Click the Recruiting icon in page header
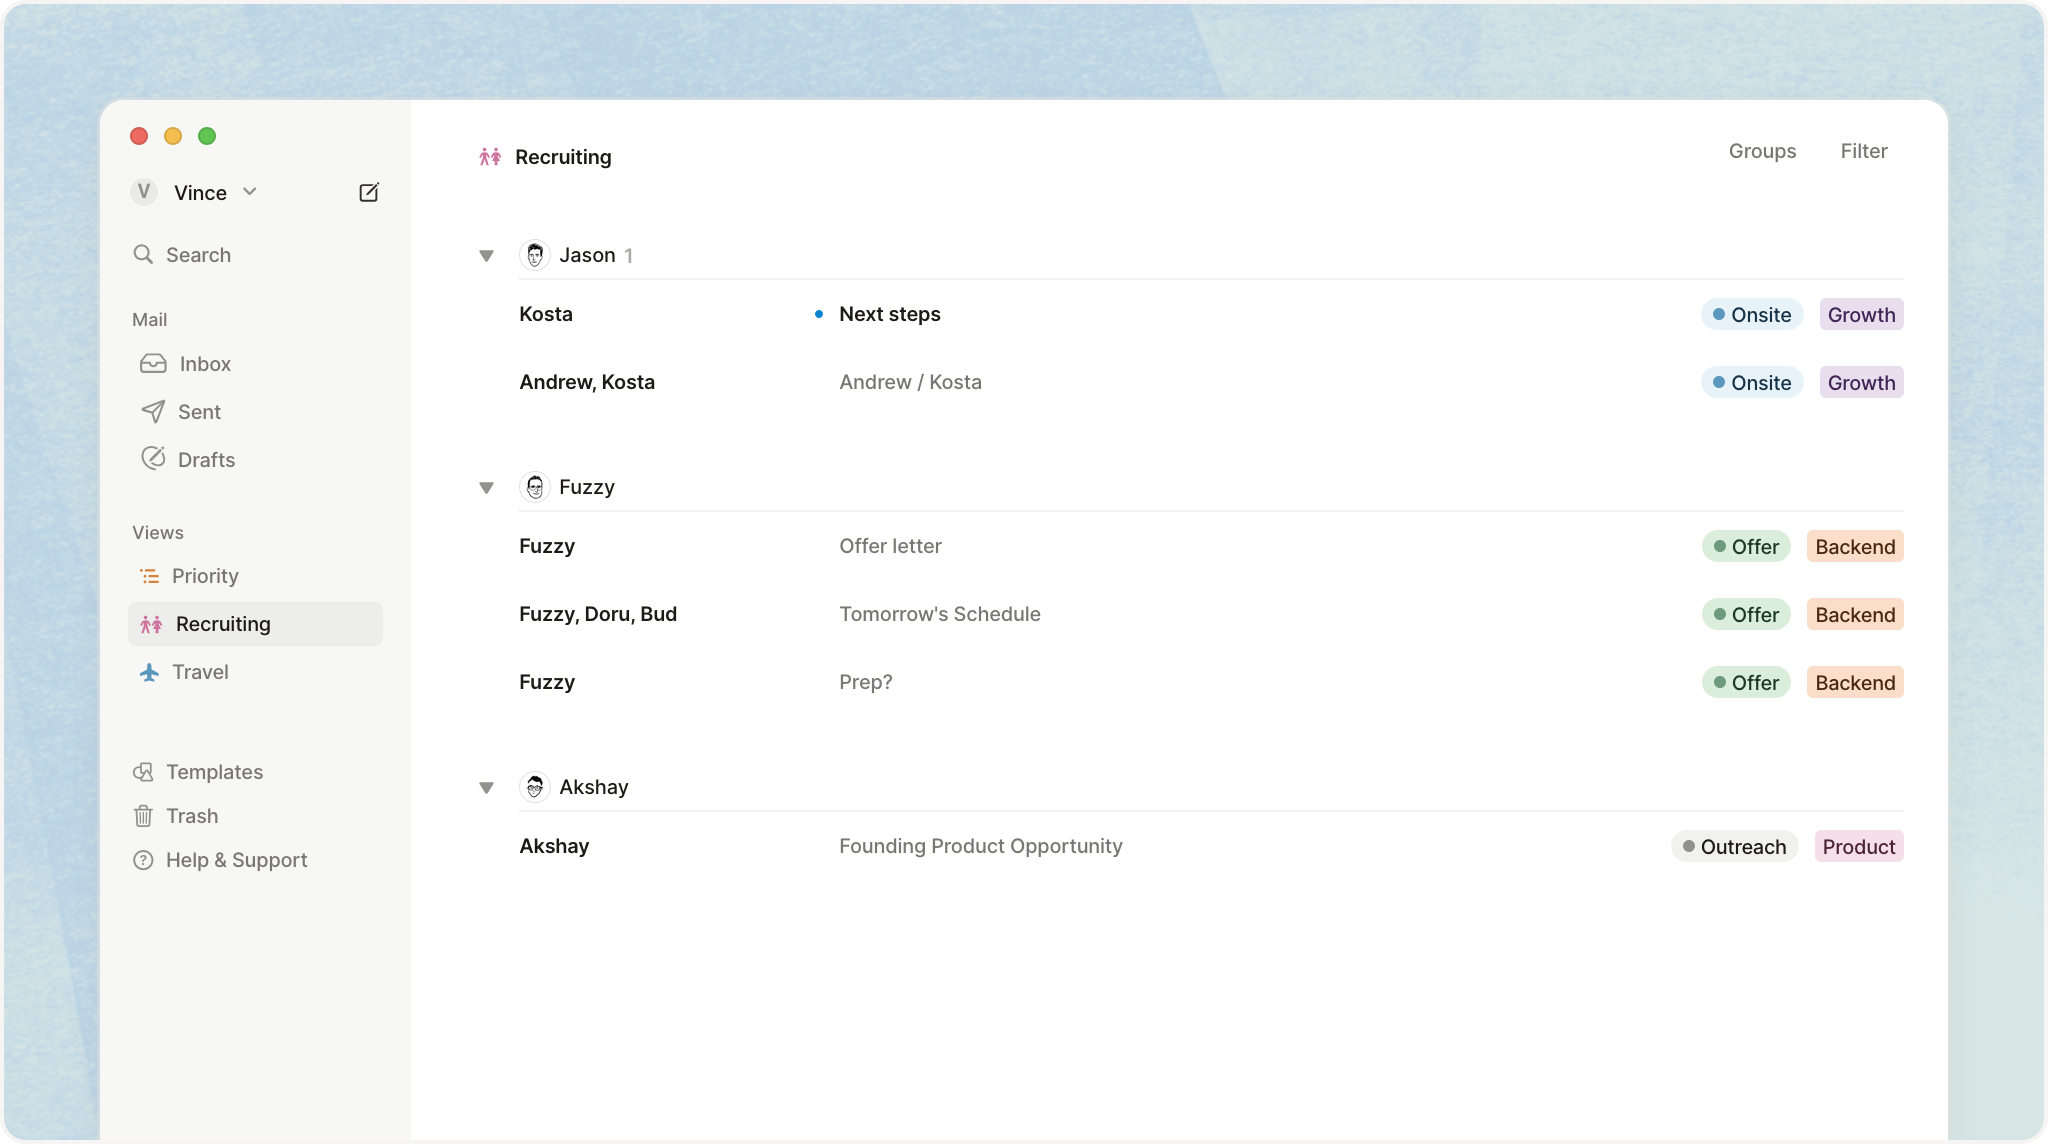The height and width of the screenshot is (1144, 2048). tap(490, 156)
